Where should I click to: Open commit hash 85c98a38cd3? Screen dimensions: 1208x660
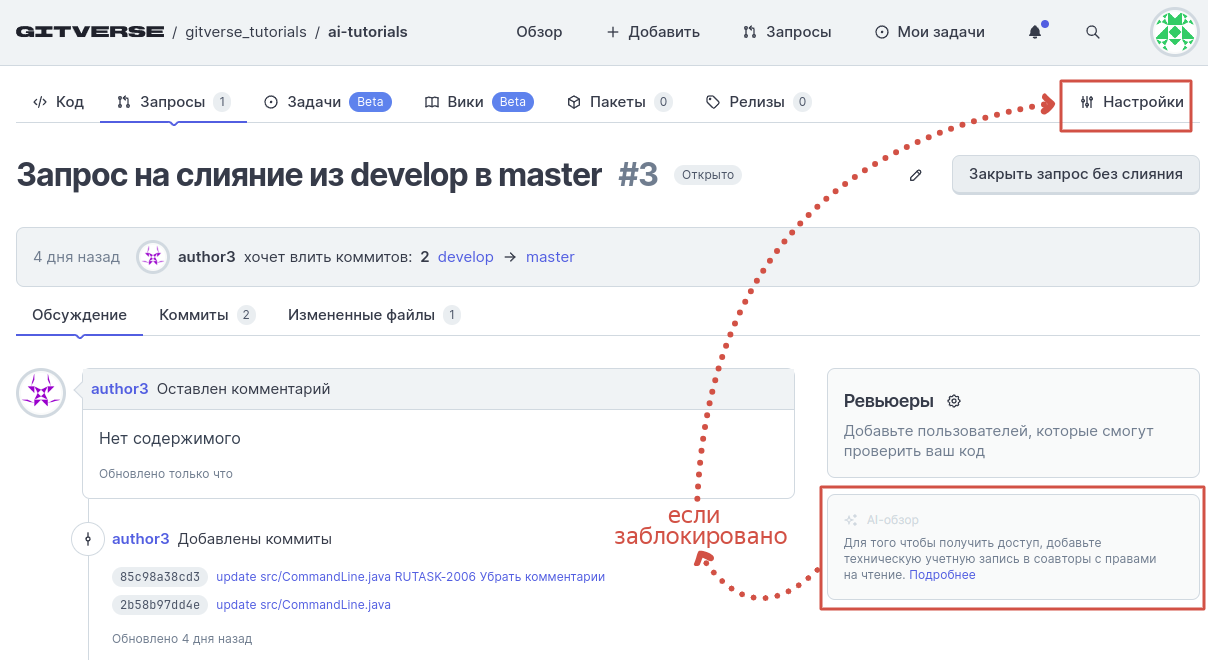click(x=160, y=577)
